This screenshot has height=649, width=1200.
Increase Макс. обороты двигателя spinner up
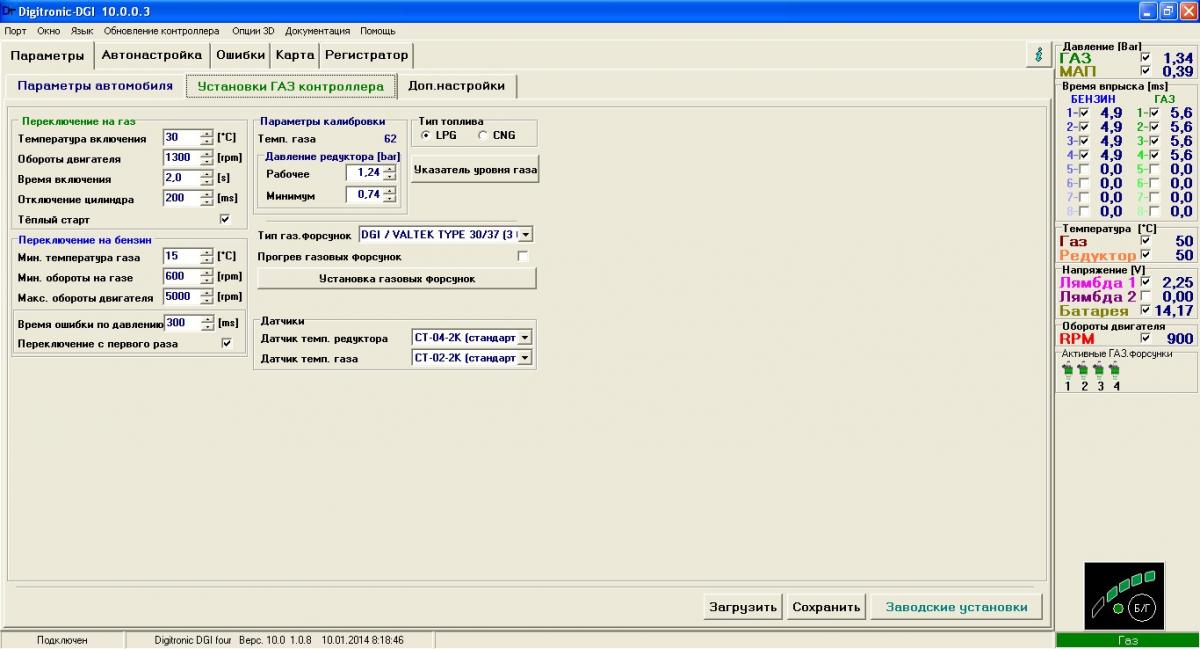click(x=207, y=293)
